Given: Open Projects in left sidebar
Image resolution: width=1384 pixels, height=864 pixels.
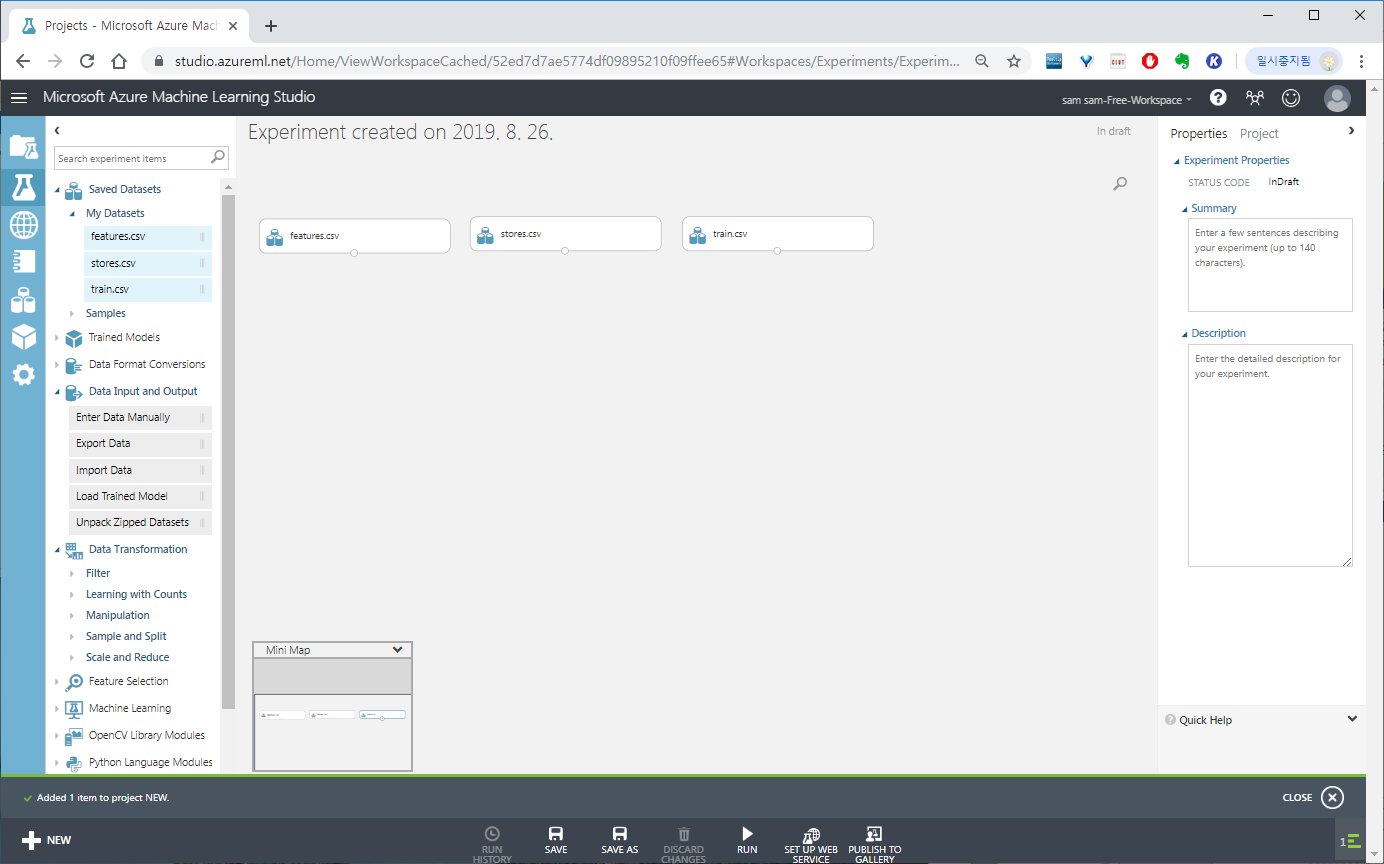Looking at the screenshot, I should click(x=23, y=148).
